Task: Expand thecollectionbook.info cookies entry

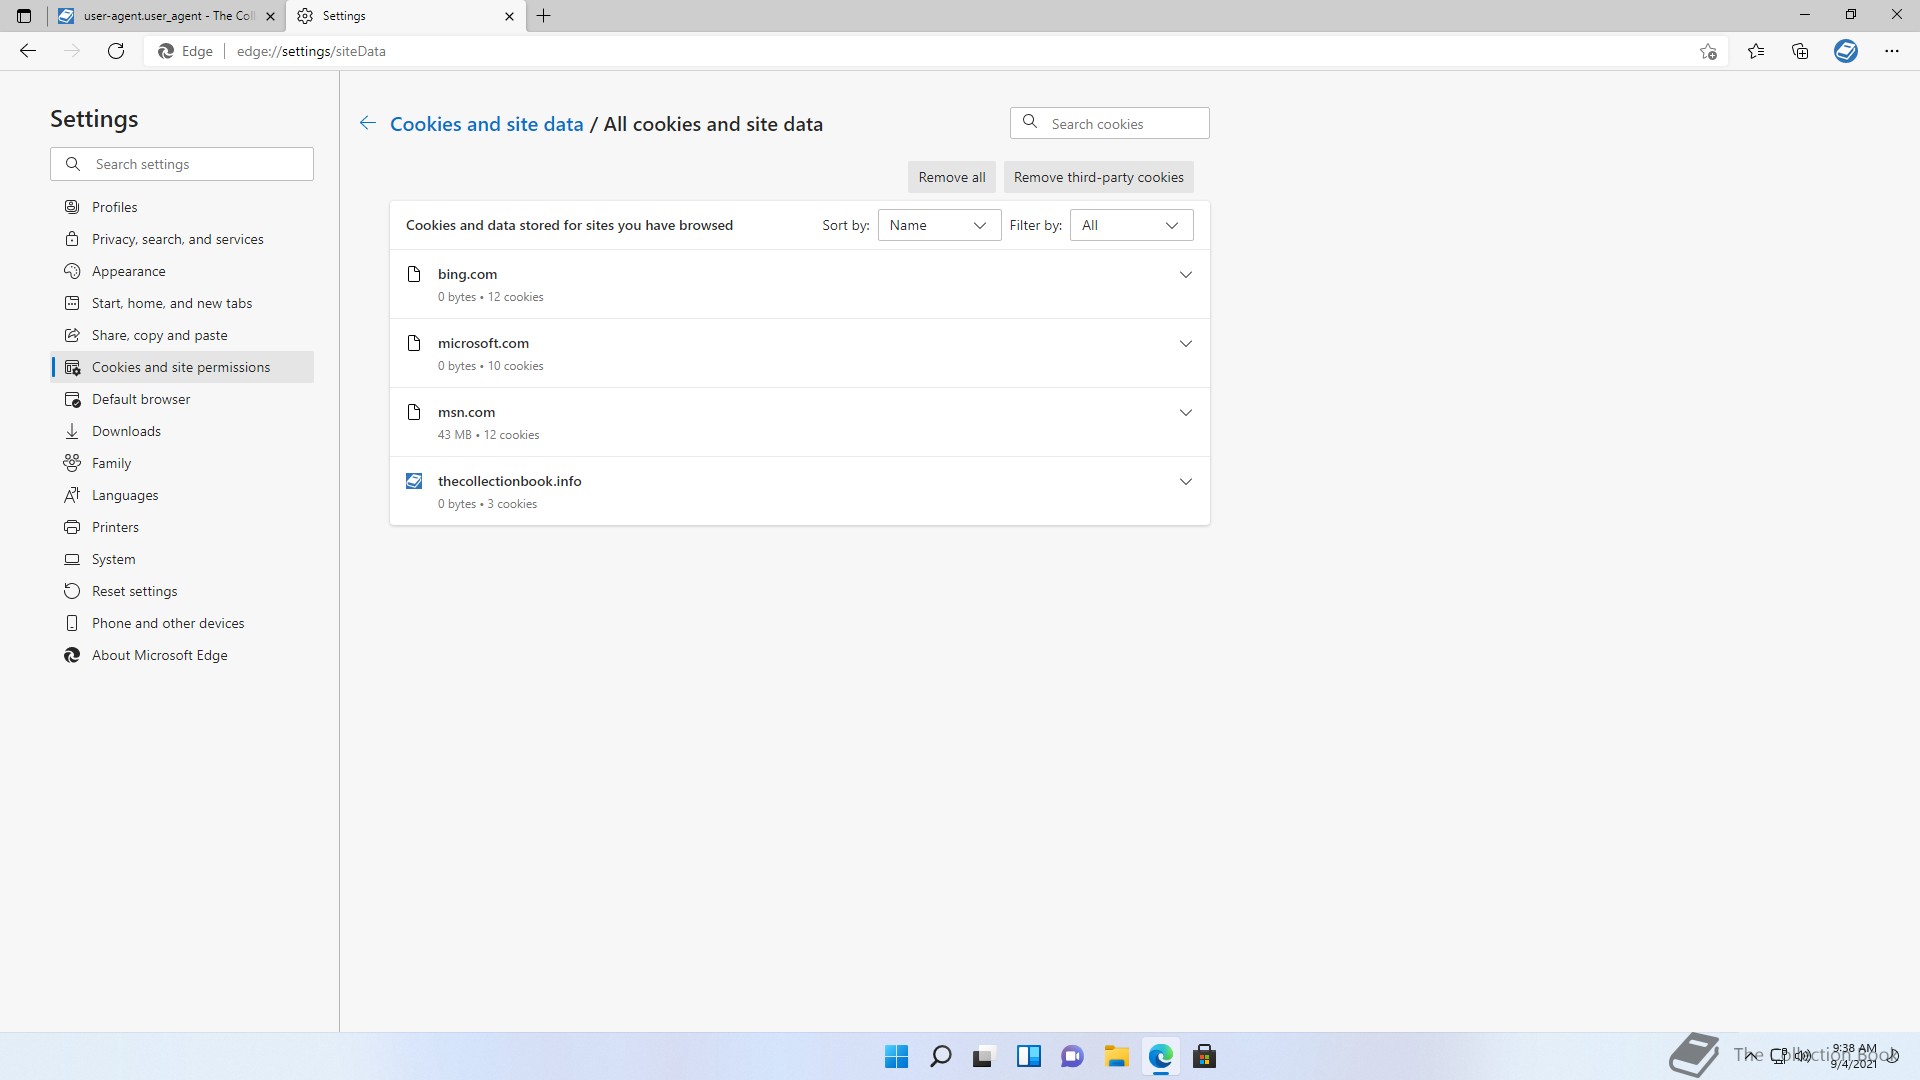Action: click(x=1186, y=481)
